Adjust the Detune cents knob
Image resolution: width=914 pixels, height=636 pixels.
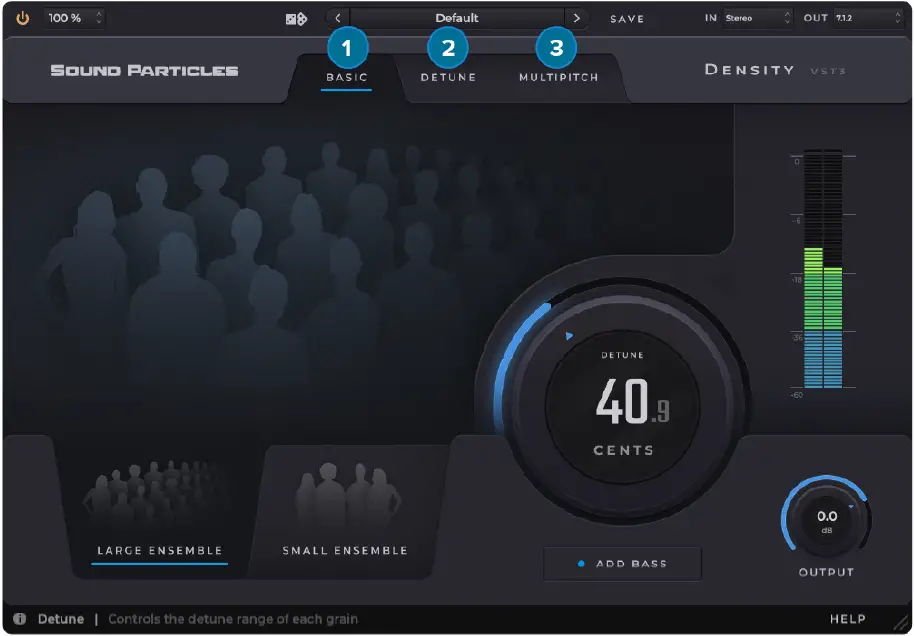pyautogui.click(x=622, y=404)
